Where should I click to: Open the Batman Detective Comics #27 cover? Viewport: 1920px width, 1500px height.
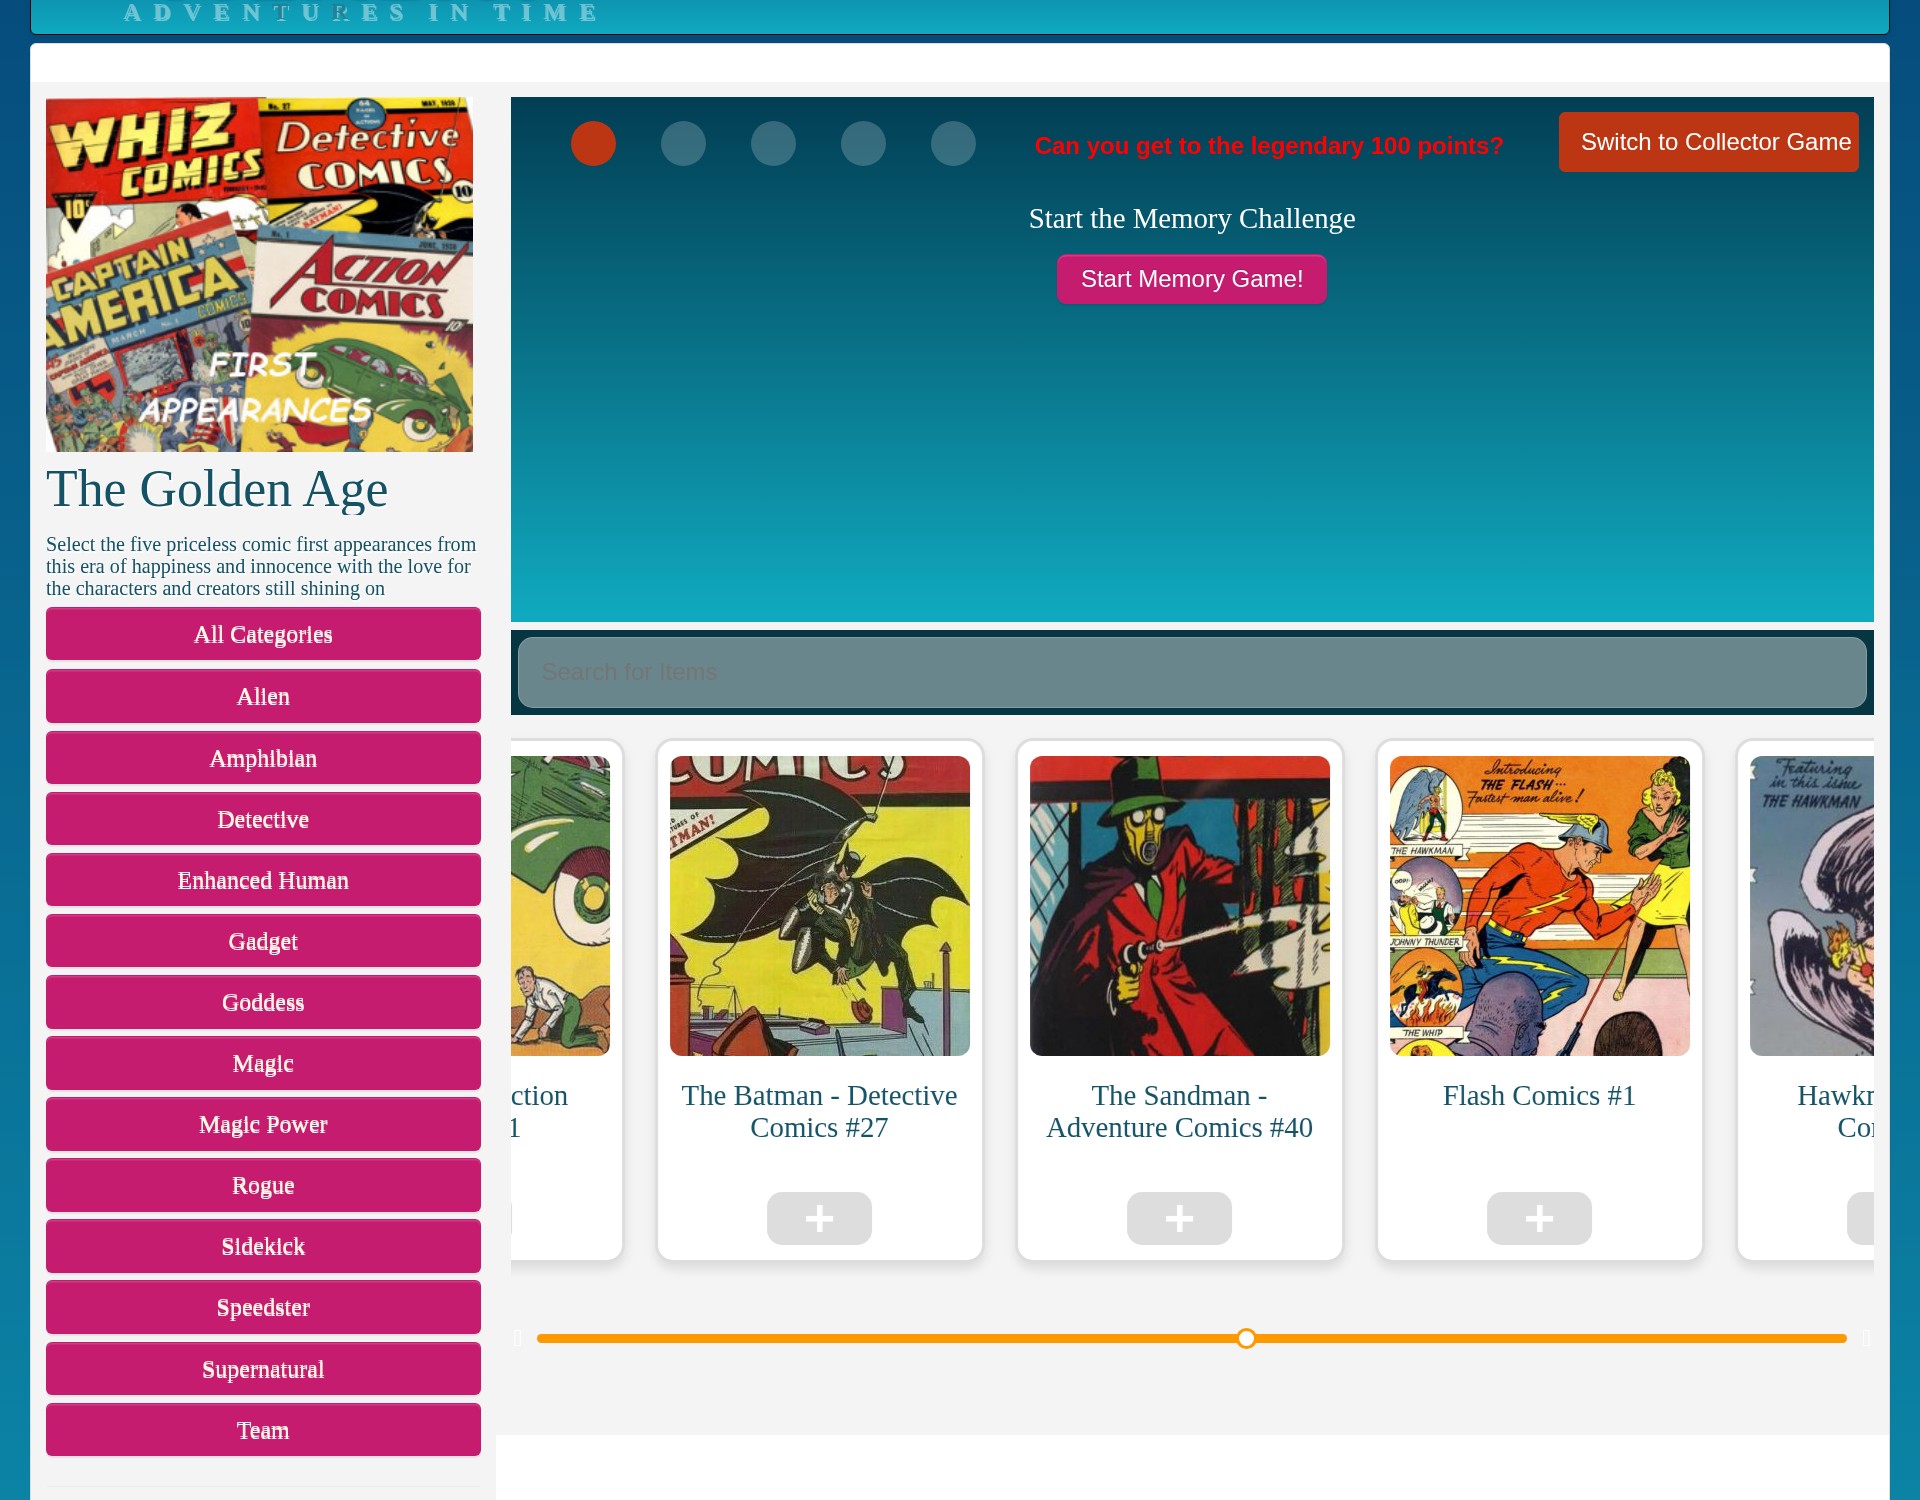[819, 906]
